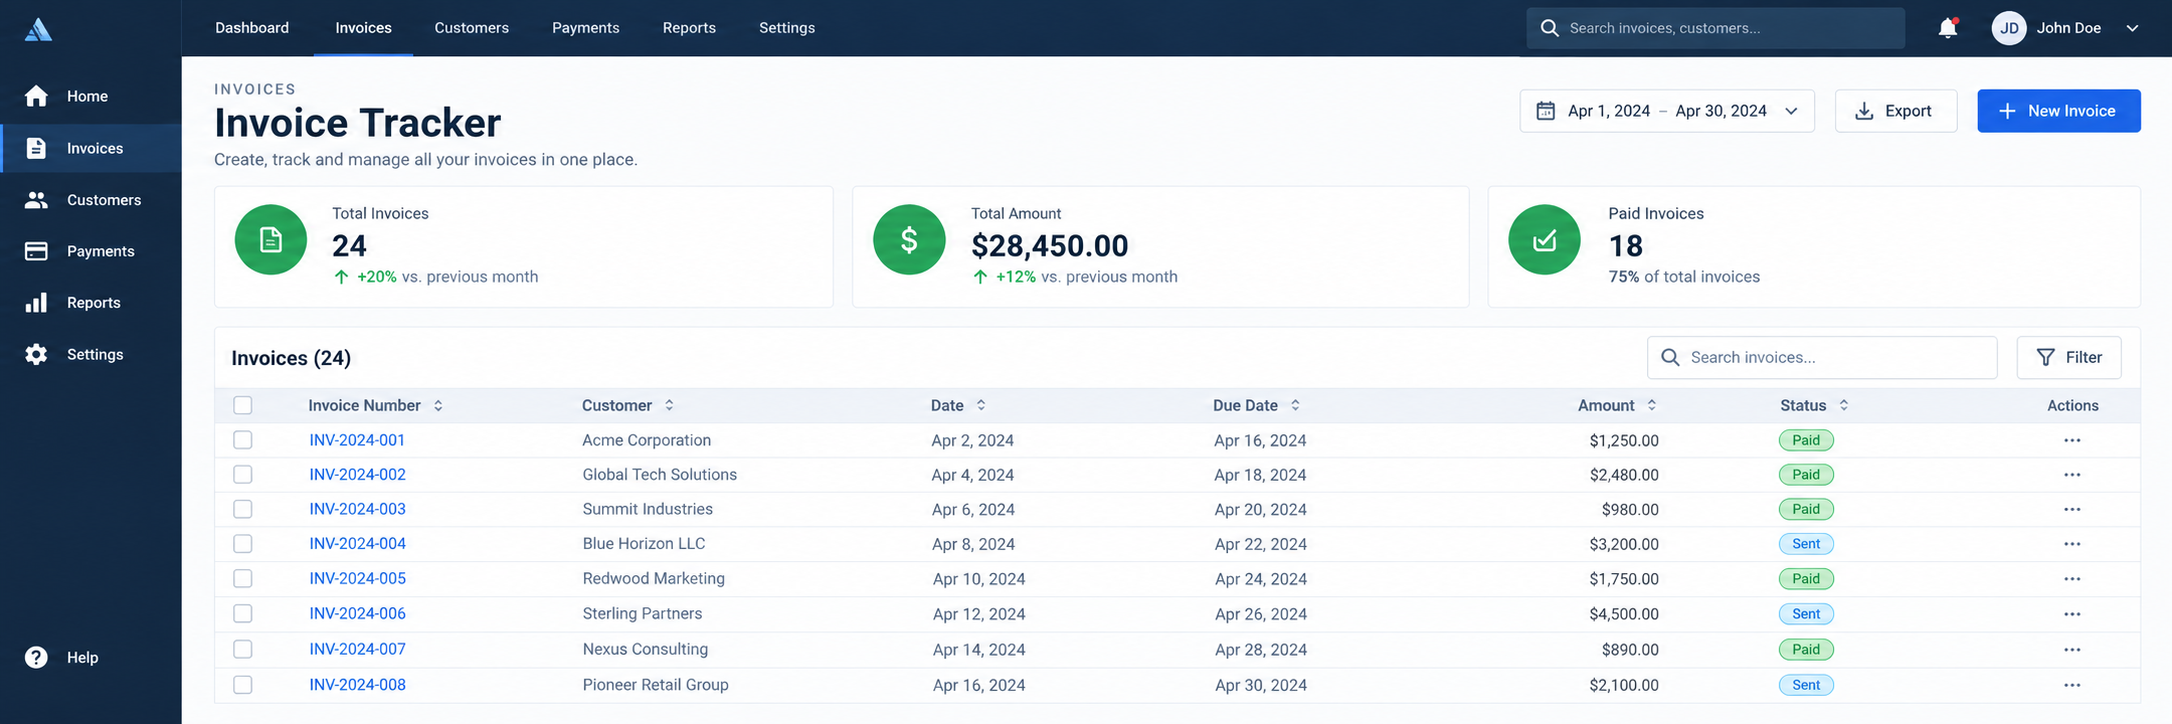Open Payments in the left sidebar

(x=90, y=251)
